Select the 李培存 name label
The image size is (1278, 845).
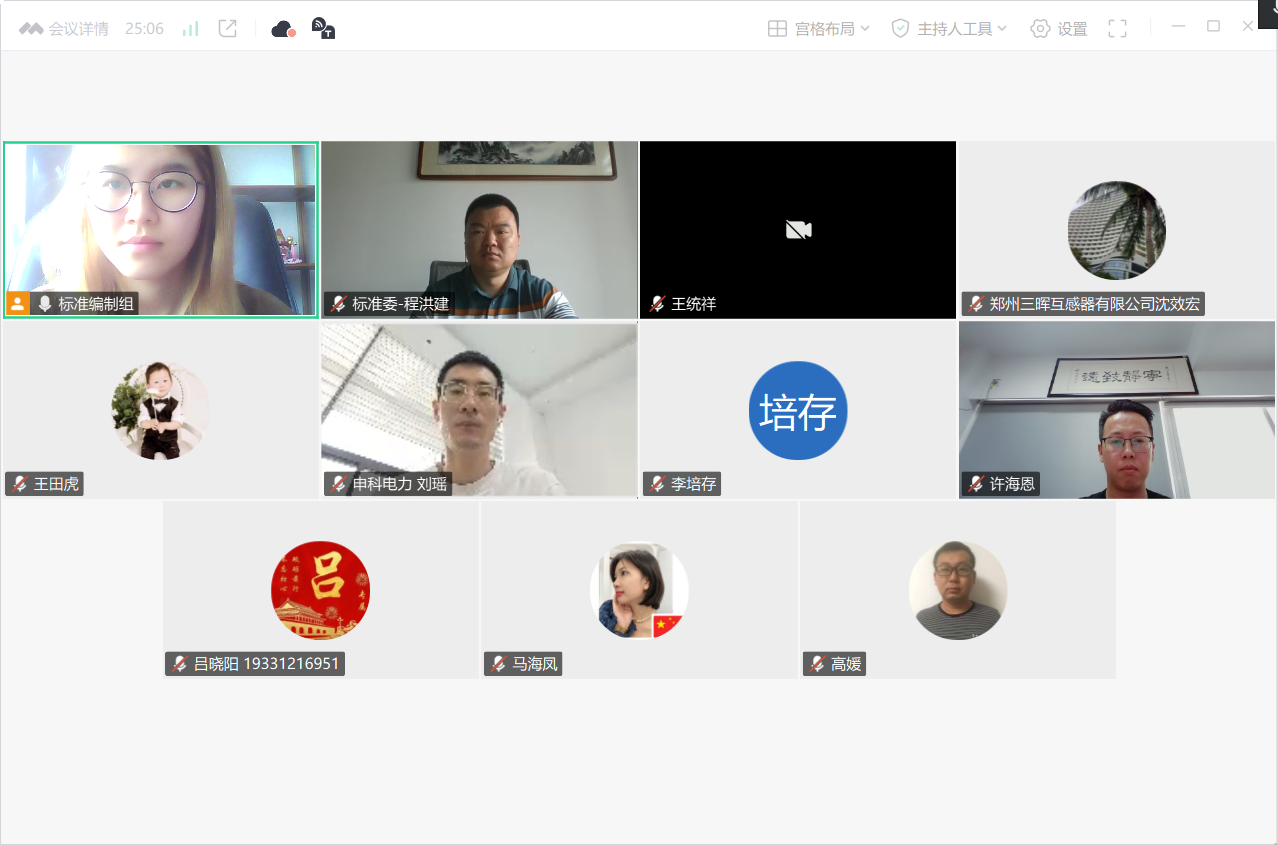pos(693,484)
